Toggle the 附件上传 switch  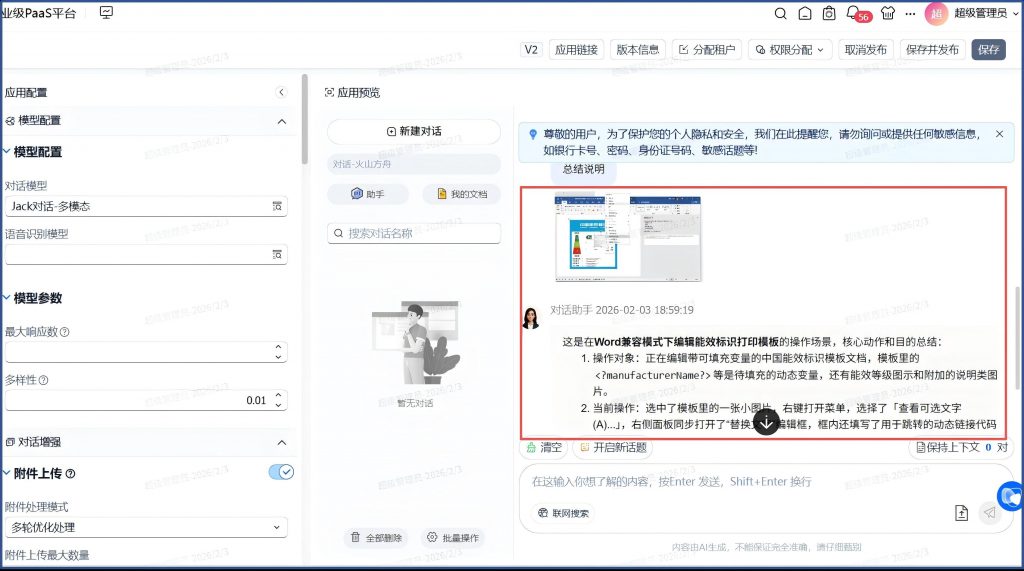click(281, 472)
